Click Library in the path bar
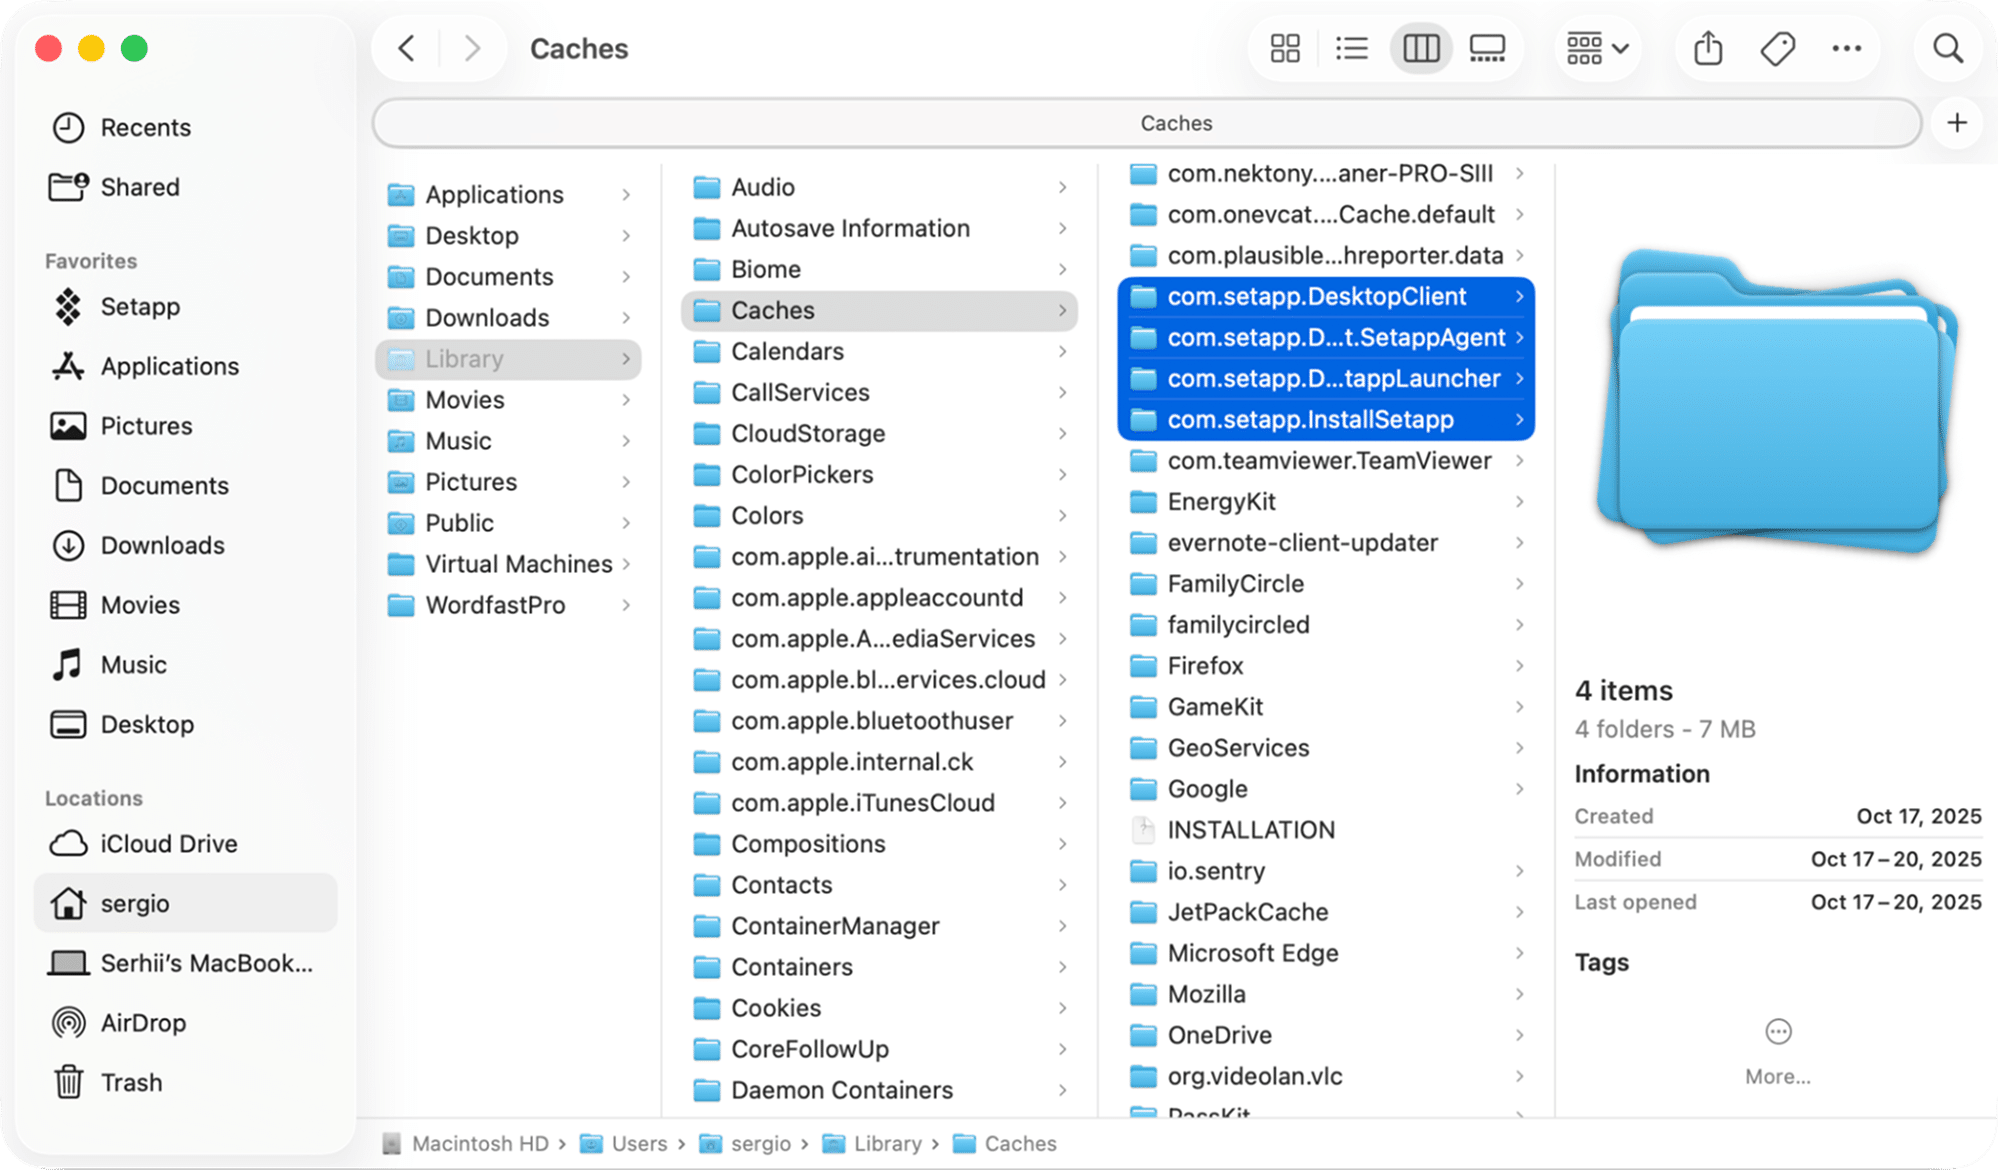This screenshot has width=1998, height=1170. (872, 1143)
